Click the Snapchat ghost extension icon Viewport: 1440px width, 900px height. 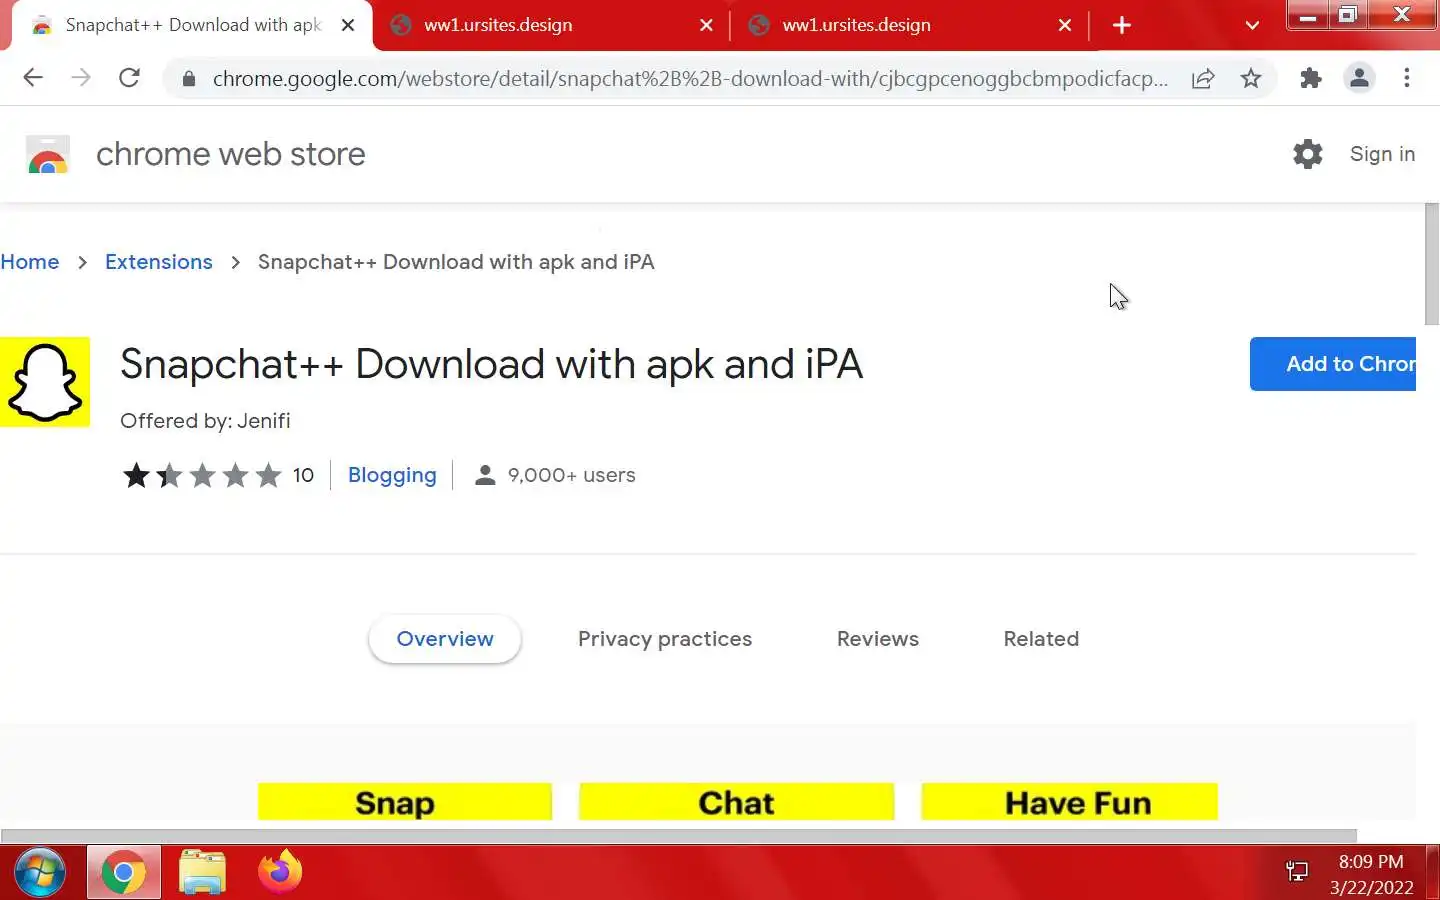coord(45,382)
